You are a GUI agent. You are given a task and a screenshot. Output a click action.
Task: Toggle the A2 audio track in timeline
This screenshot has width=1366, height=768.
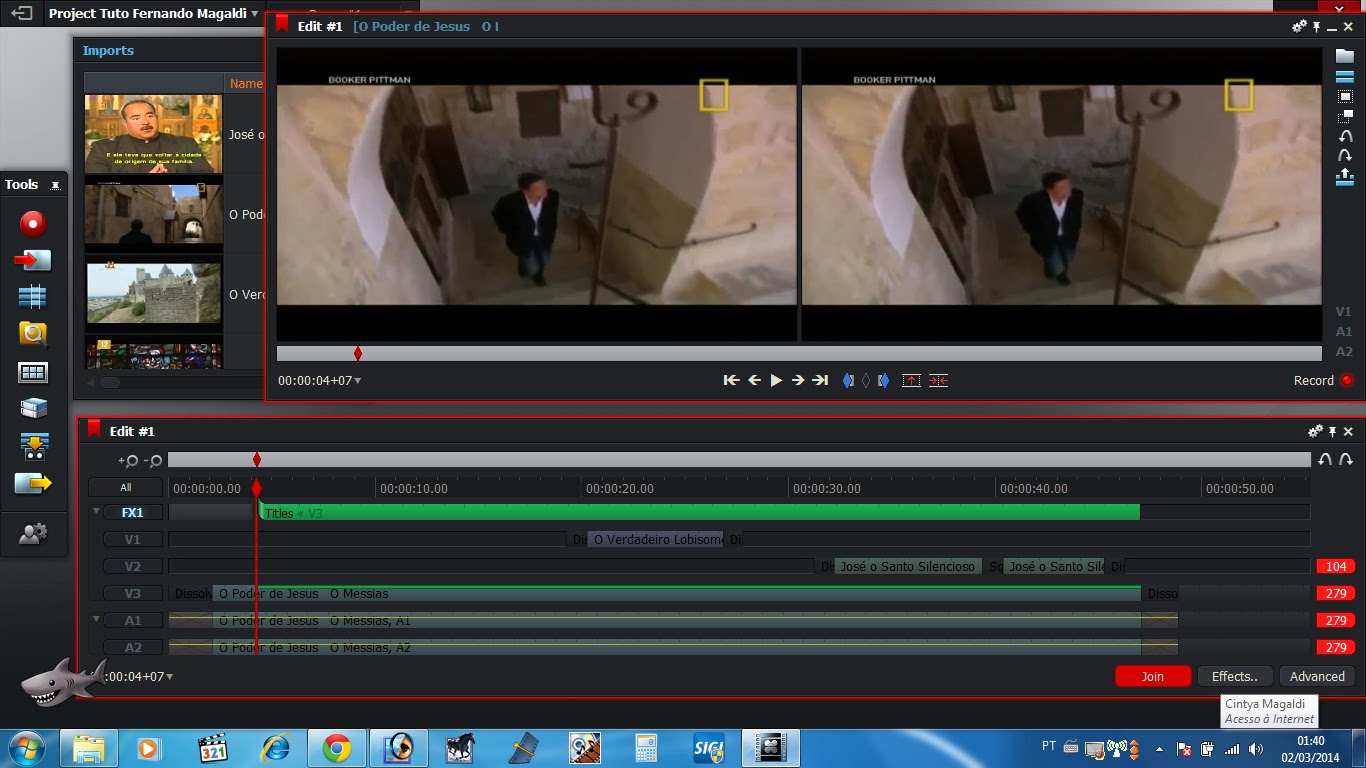pos(133,648)
